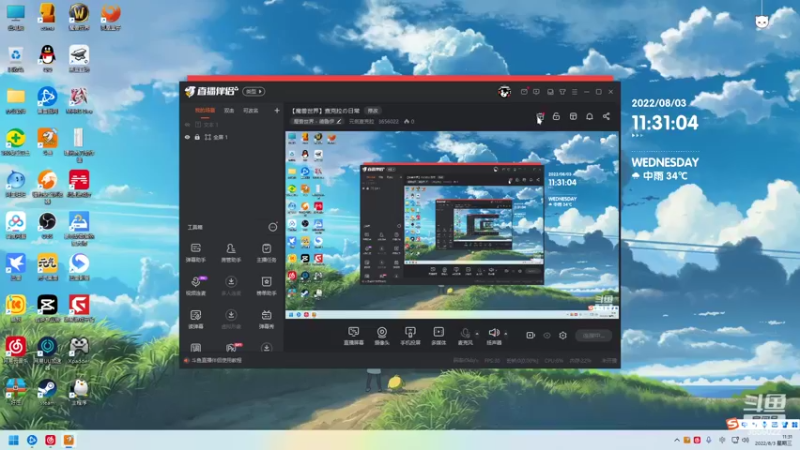Edit the stream category with the pencil icon
This screenshot has height=450, width=800.
coord(339,121)
